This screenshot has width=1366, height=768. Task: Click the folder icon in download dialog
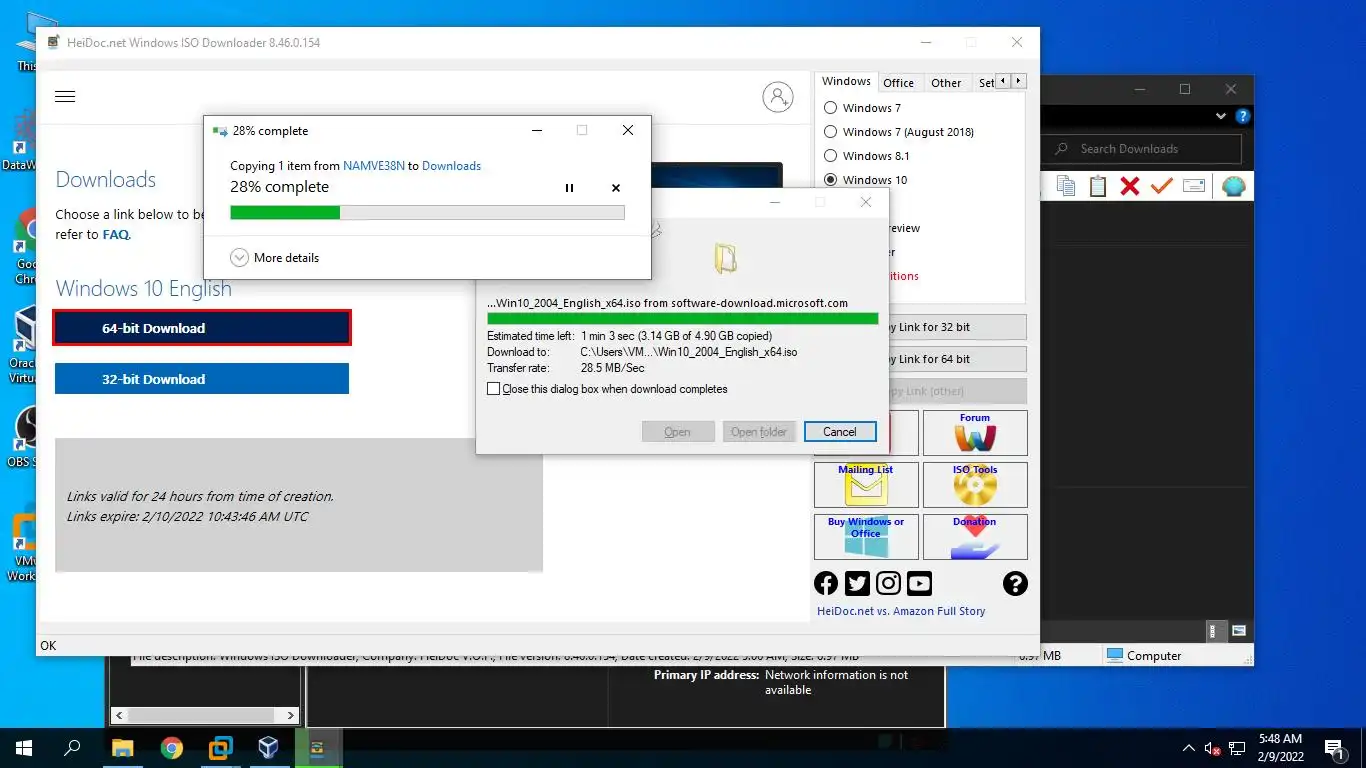[726, 258]
